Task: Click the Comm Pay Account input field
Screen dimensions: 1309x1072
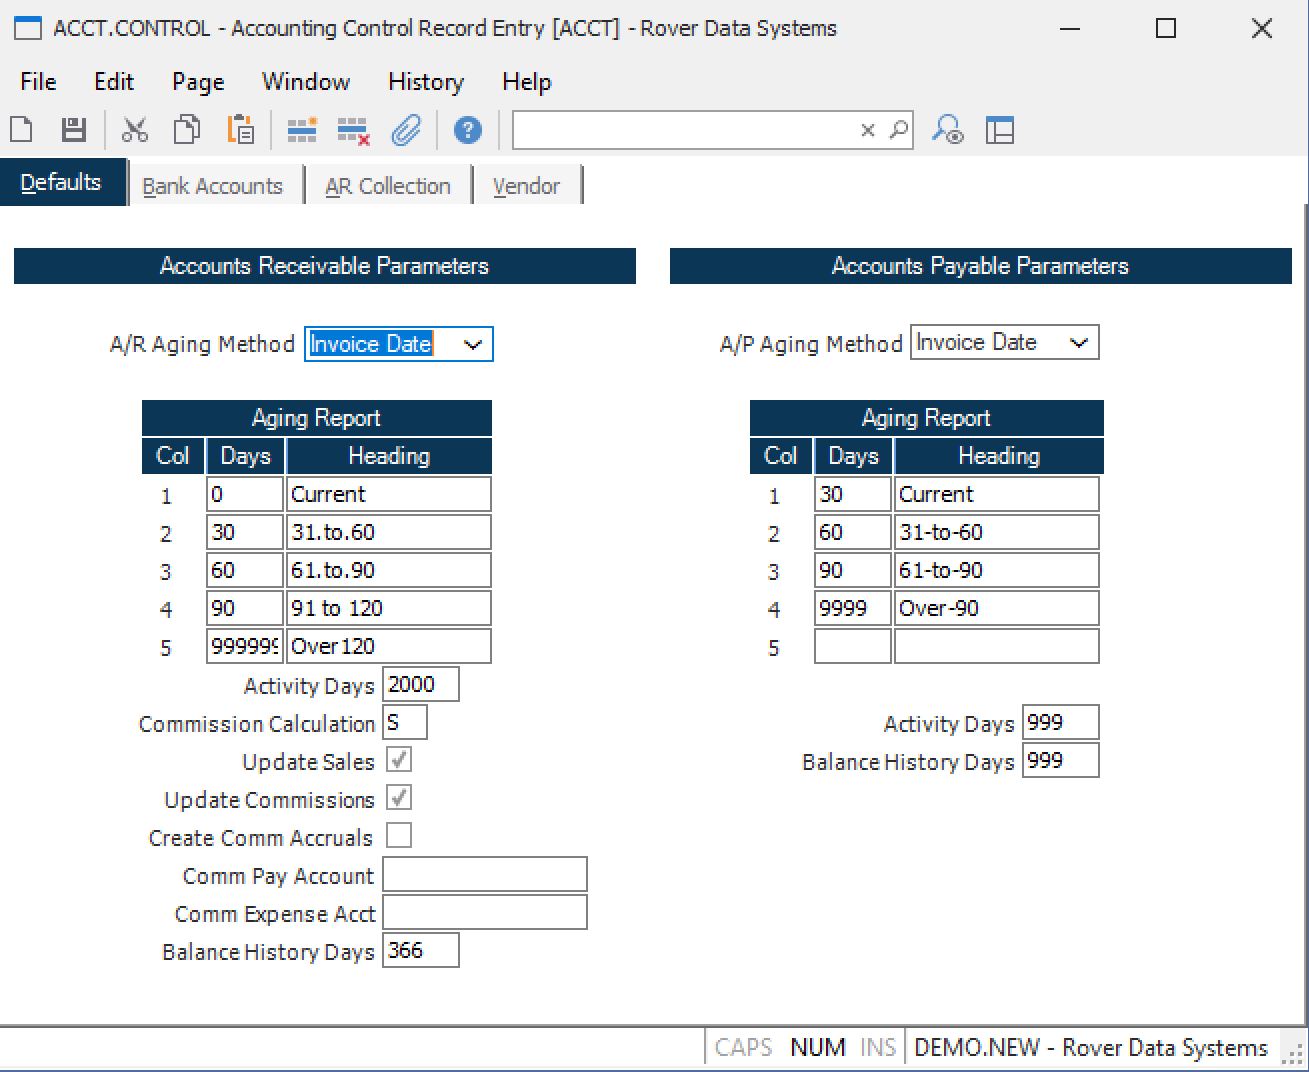Action: tap(485, 875)
